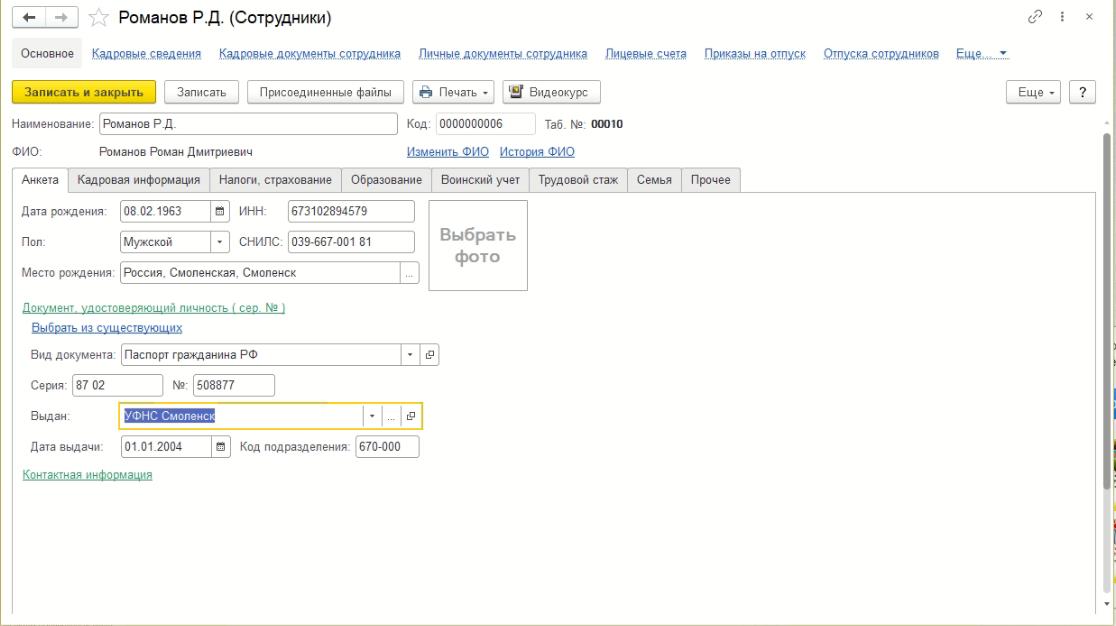The width and height of the screenshot is (1116, 626).
Task: Open calendar picker for Дата рождения
Action: click(x=220, y=211)
